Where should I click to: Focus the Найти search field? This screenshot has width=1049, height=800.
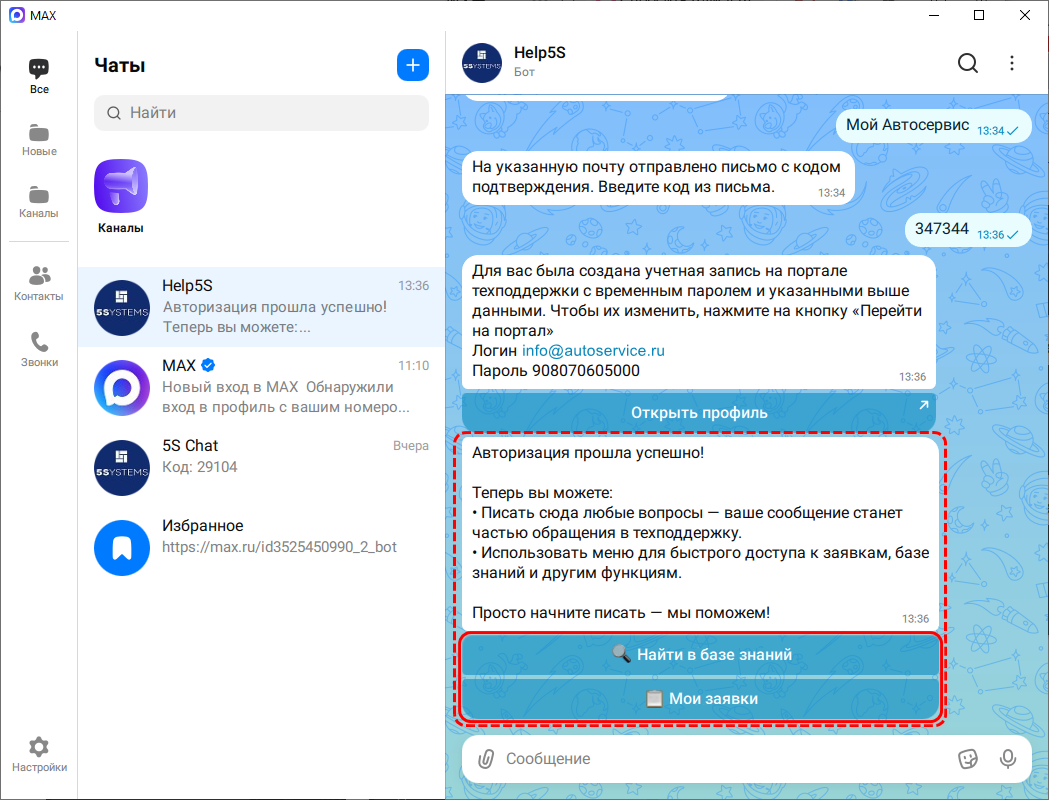tap(262, 112)
